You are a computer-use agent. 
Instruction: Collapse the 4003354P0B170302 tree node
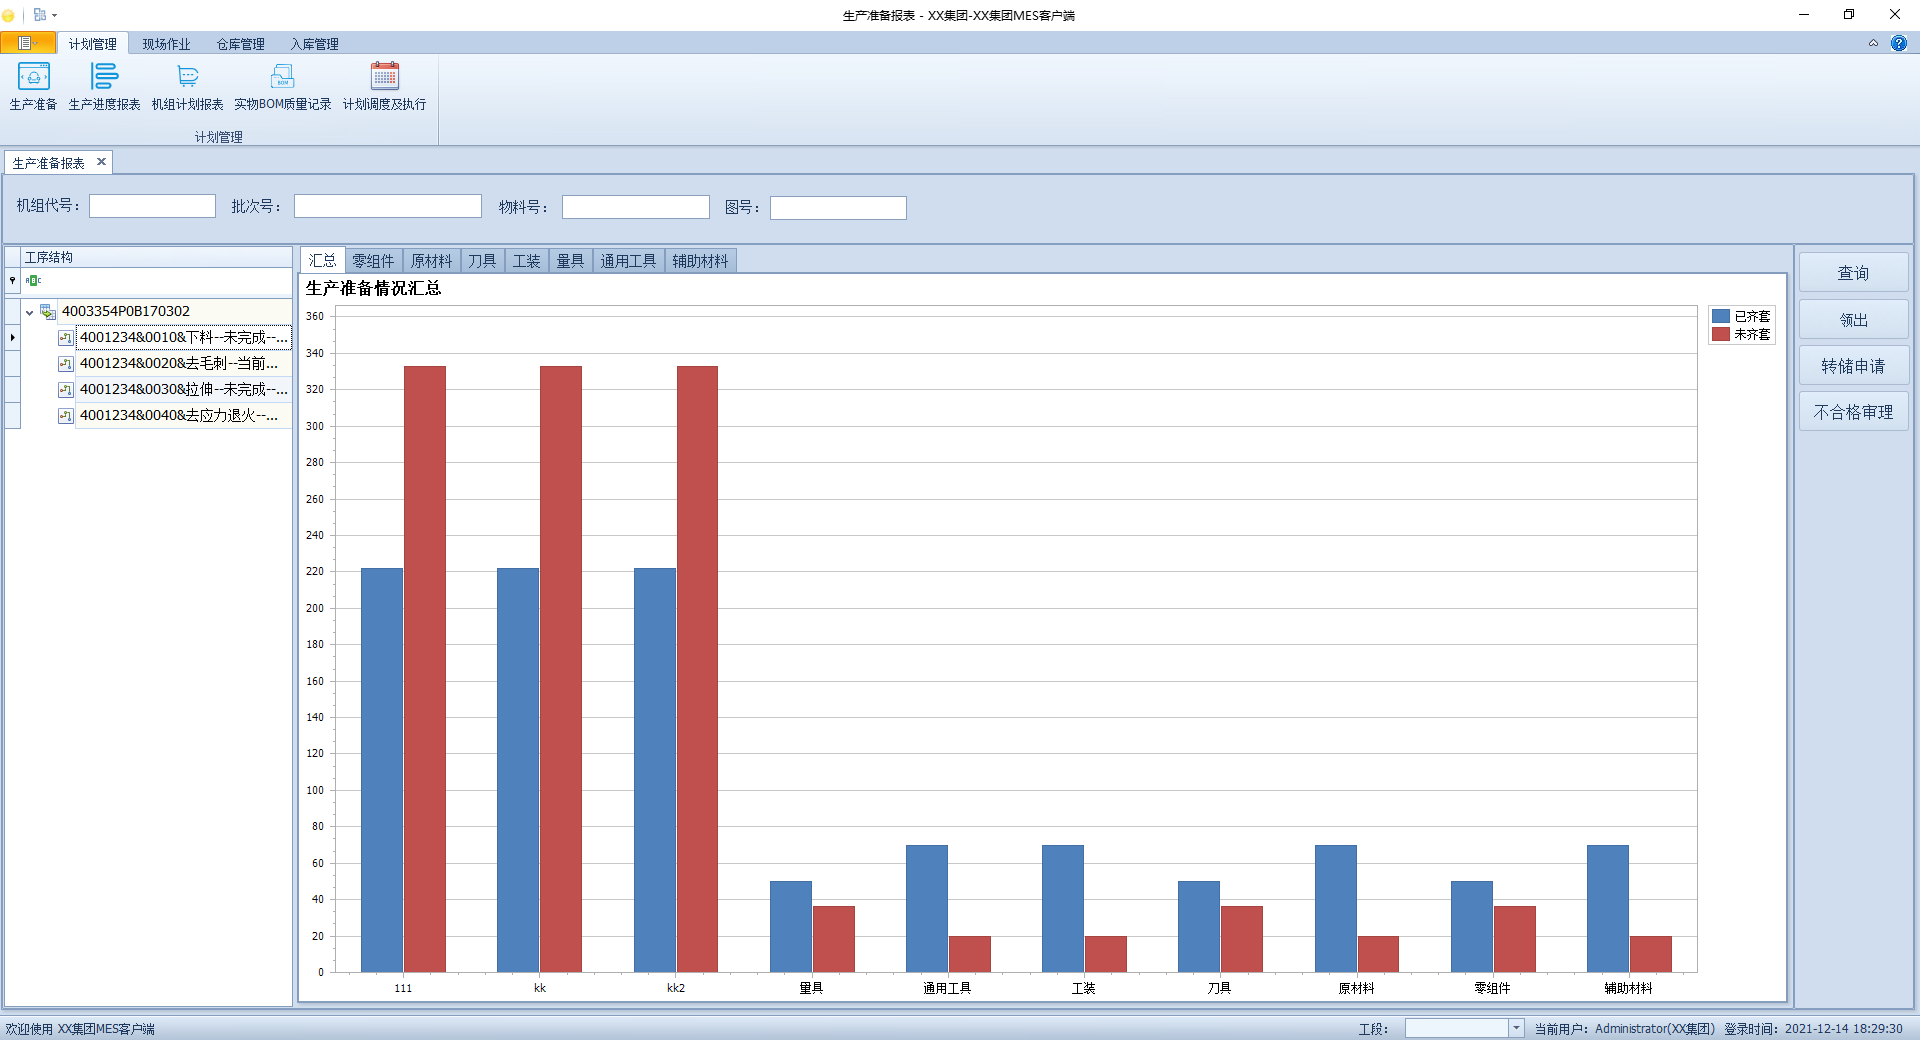click(x=30, y=312)
